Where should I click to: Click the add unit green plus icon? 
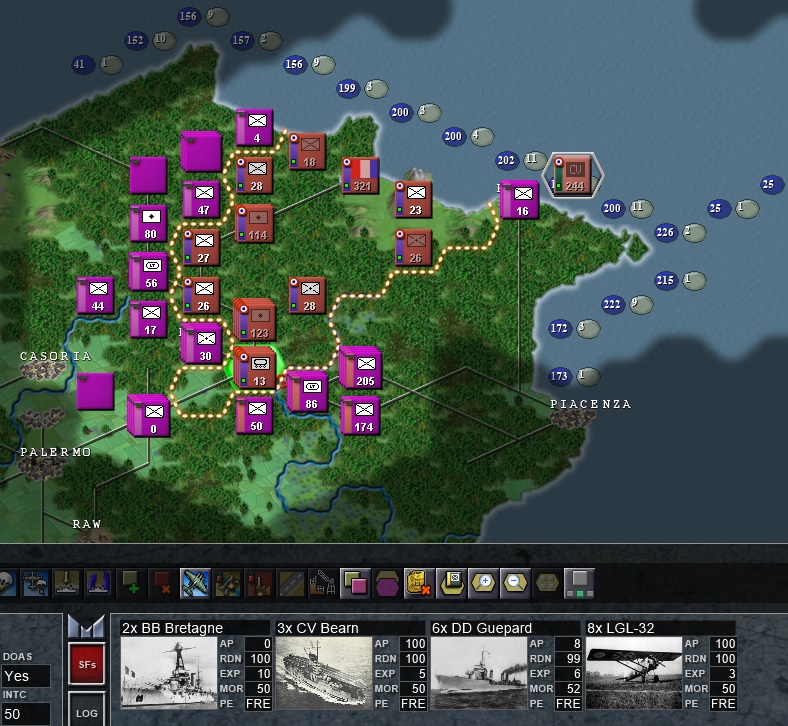coord(131,583)
